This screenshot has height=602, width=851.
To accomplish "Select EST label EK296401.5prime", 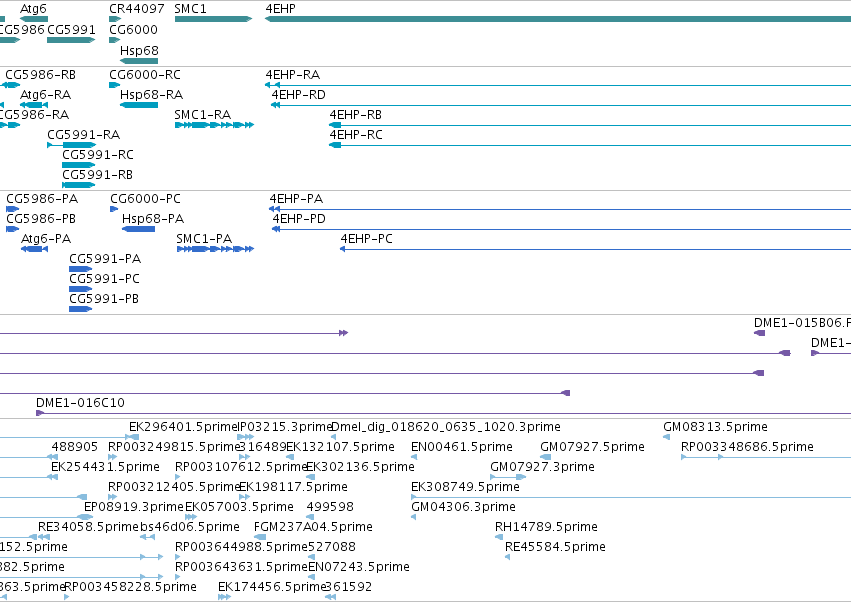I will [x=184, y=427].
